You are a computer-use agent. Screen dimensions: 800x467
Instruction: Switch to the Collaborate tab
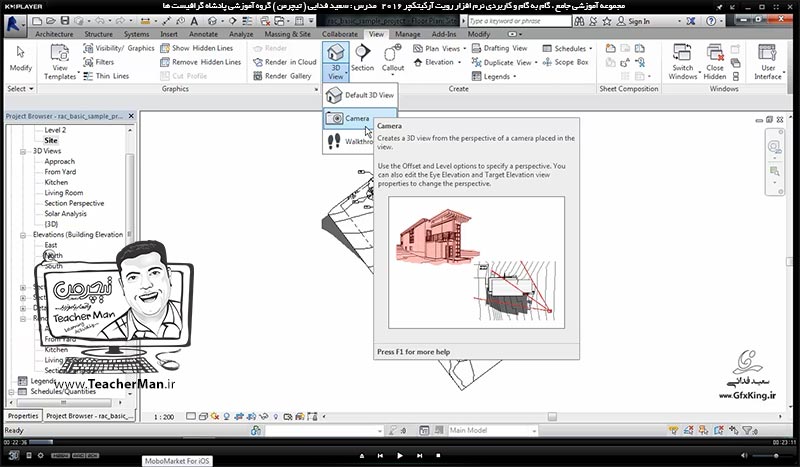click(x=340, y=34)
